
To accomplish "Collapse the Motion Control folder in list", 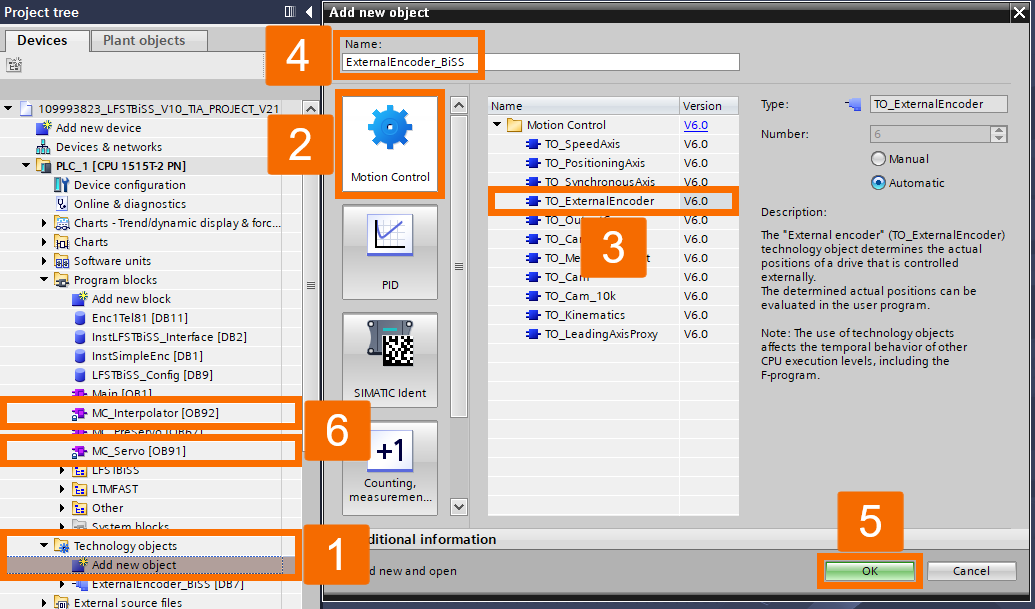I will pyautogui.click(x=497, y=125).
